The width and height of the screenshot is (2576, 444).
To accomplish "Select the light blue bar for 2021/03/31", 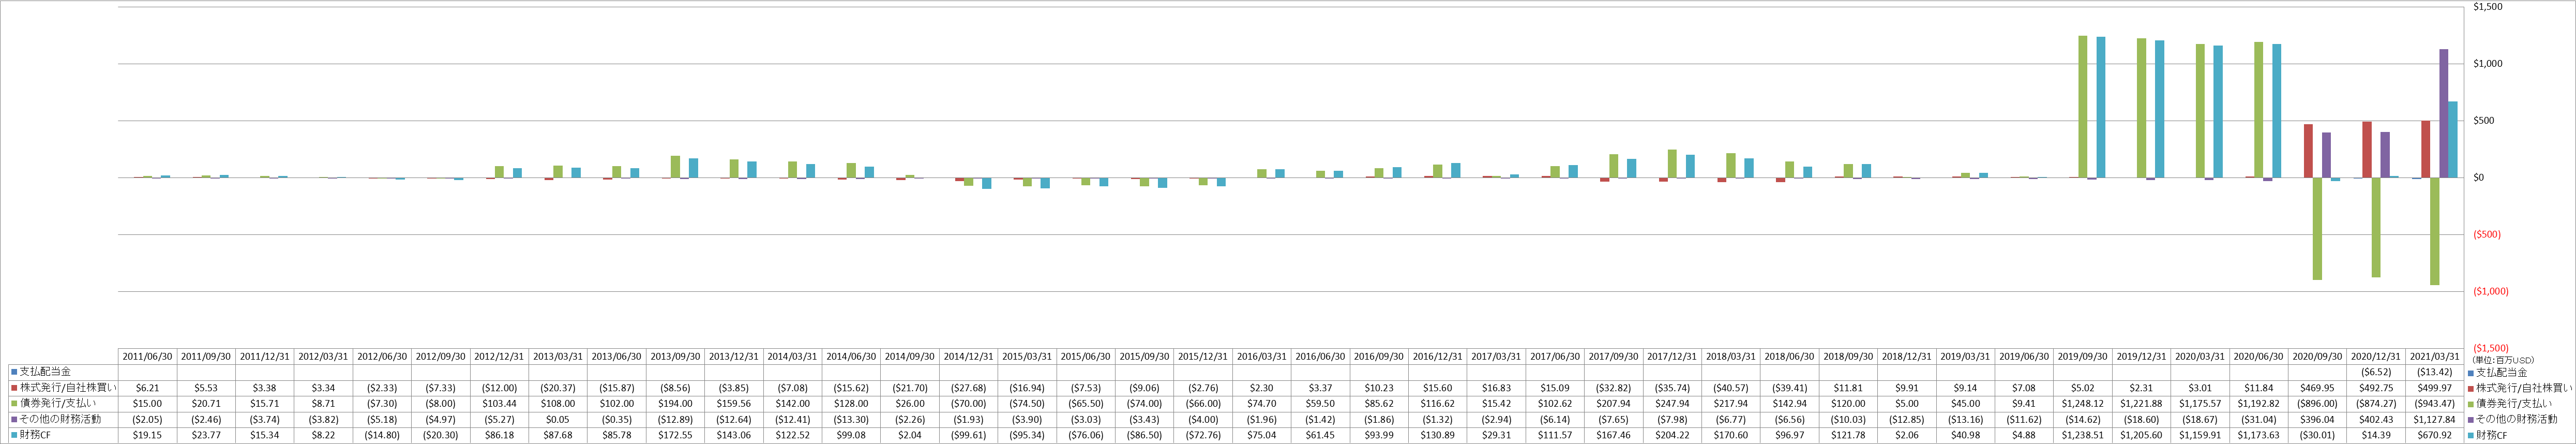I will point(2453,140).
